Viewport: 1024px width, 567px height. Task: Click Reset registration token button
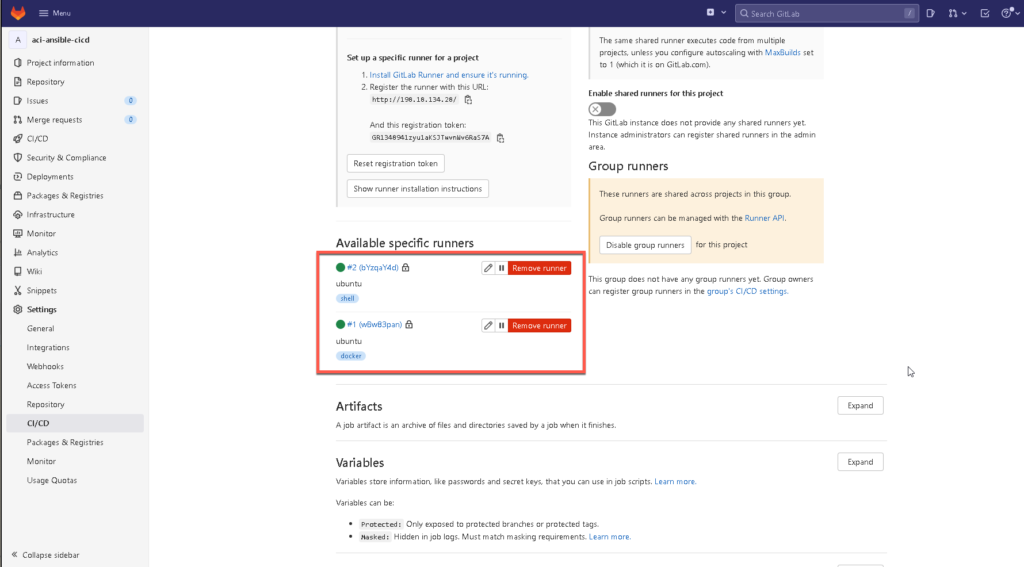pyautogui.click(x=396, y=163)
